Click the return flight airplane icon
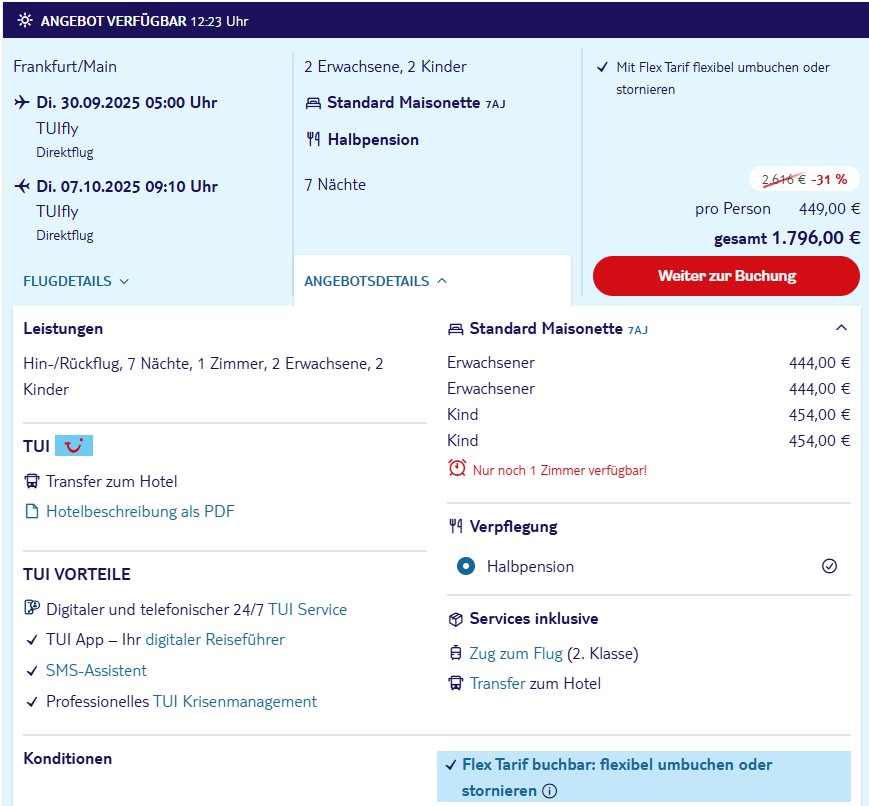This screenshot has width=869, height=806. (22, 186)
